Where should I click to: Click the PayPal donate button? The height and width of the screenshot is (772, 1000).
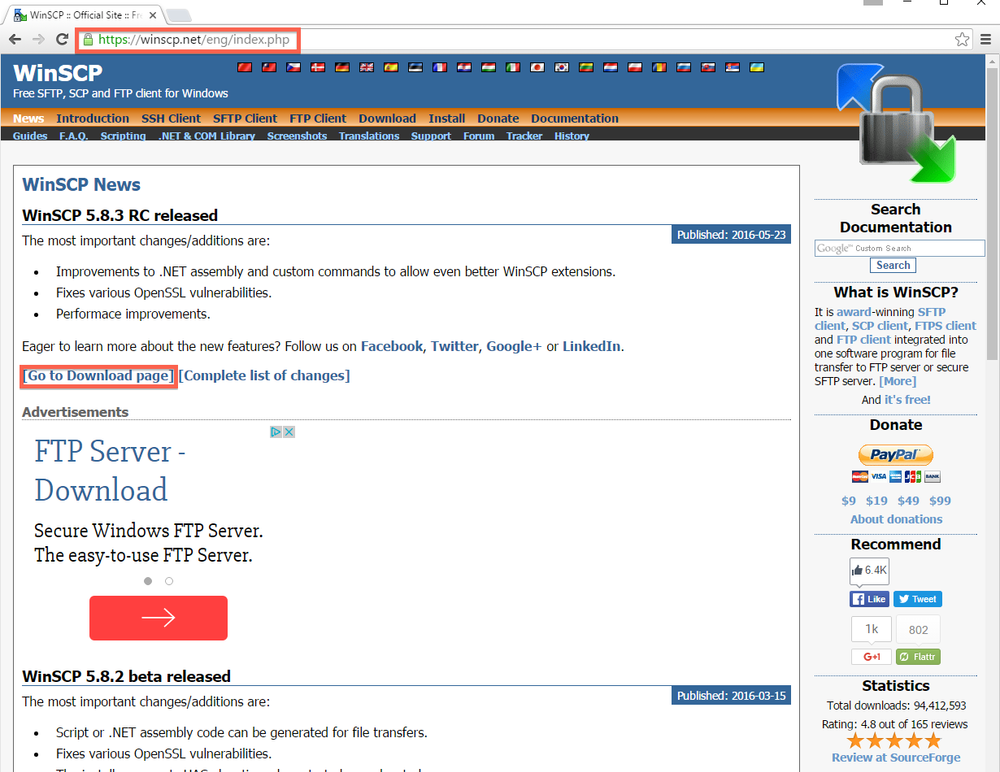point(895,454)
